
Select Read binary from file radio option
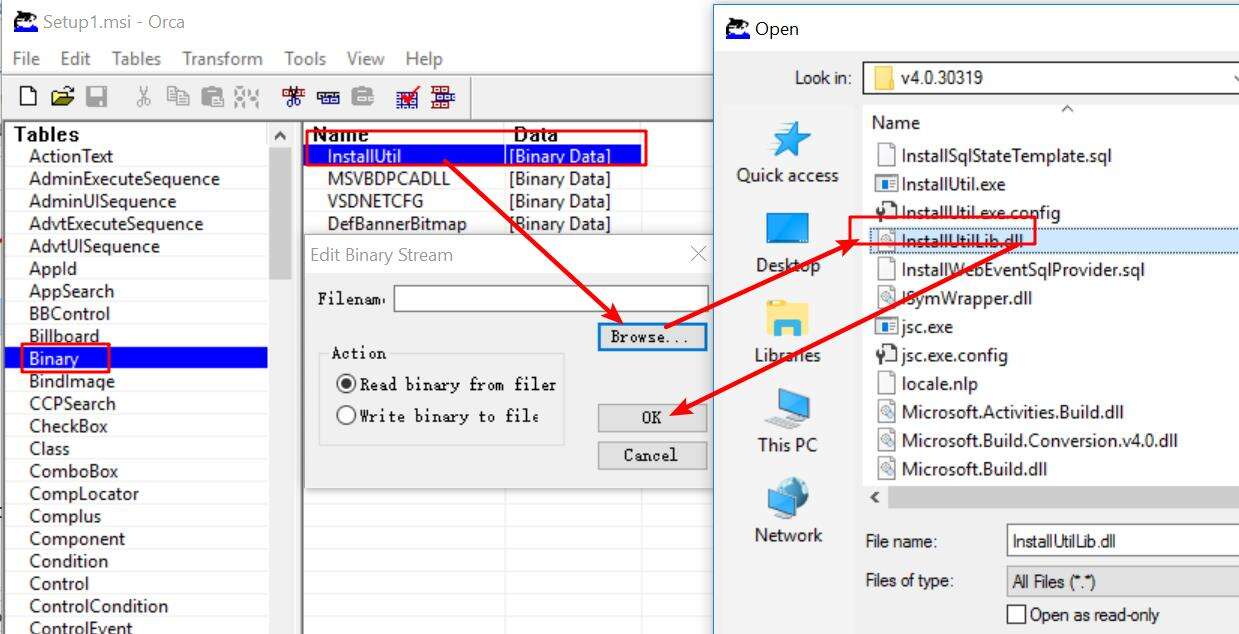[346, 384]
